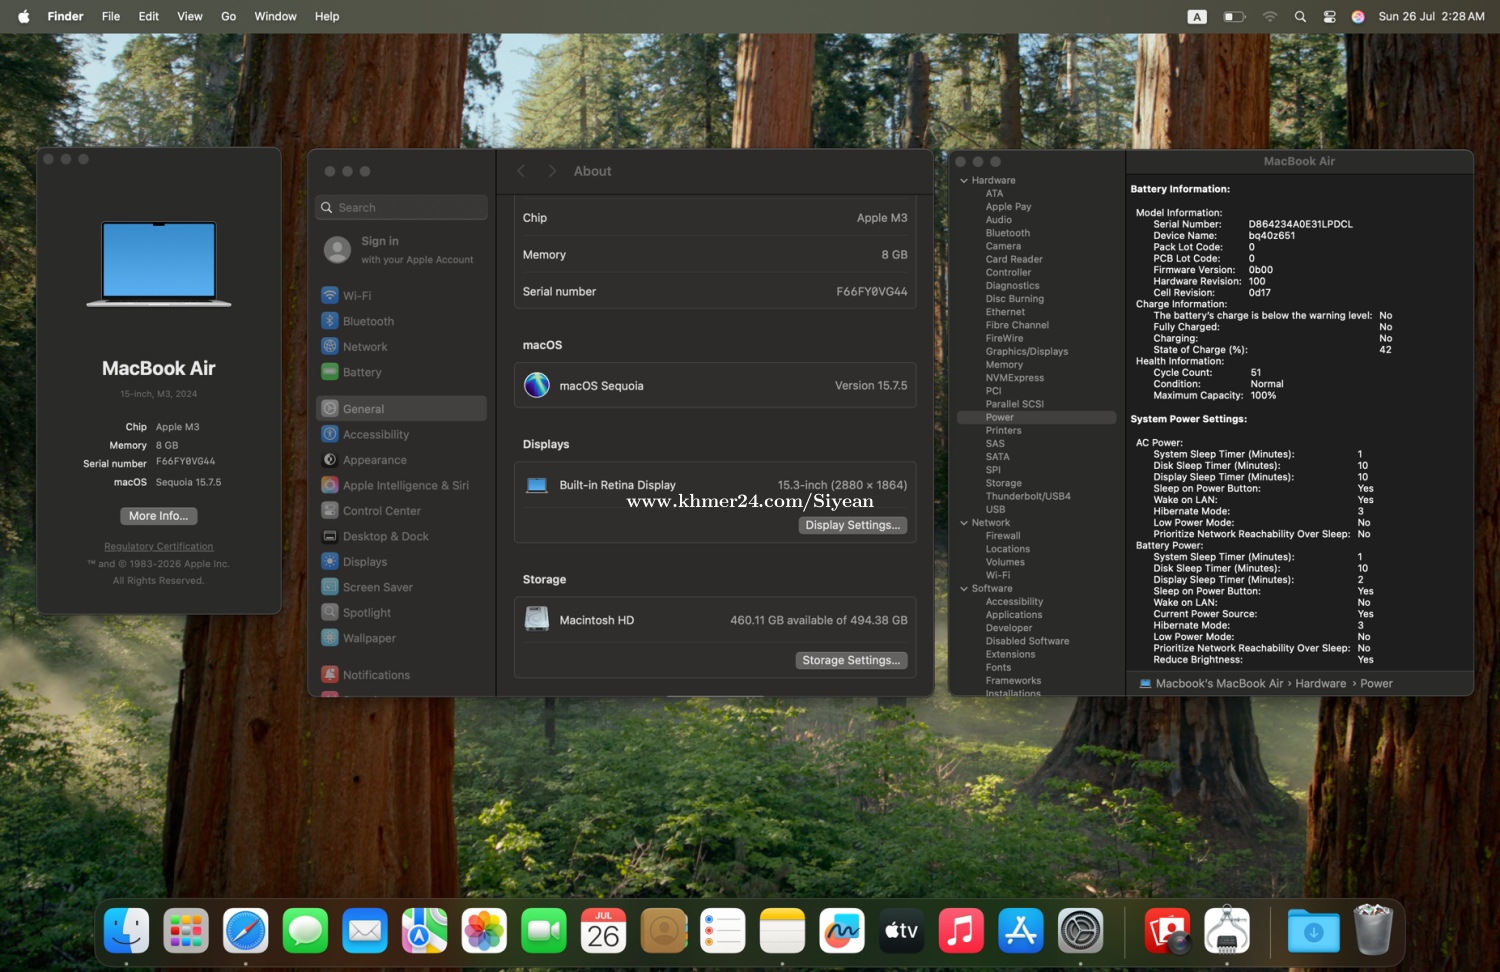1500x972 pixels.
Task: Launch Music app from the Dock
Action: pyautogui.click(x=961, y=931)
